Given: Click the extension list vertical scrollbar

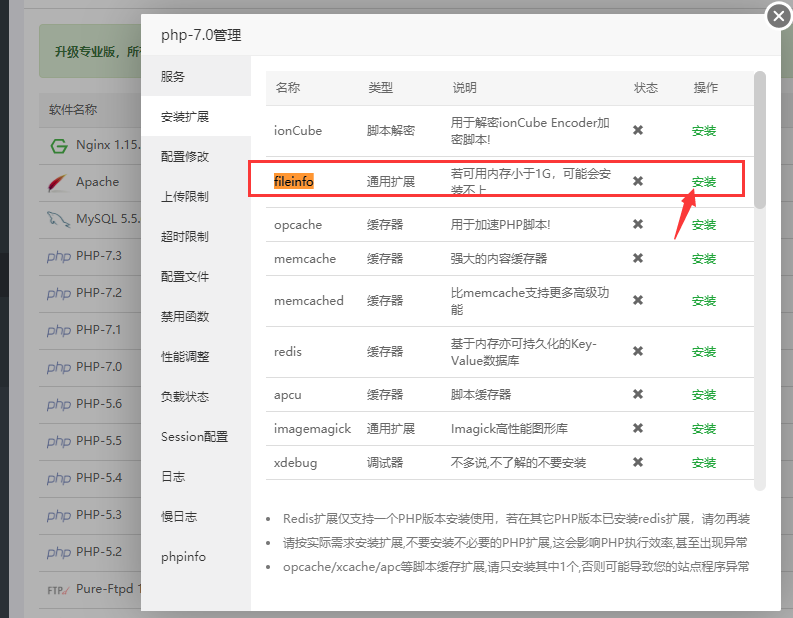Looking at the screenshot, I should pyautogui.click(x=760, y=140).
